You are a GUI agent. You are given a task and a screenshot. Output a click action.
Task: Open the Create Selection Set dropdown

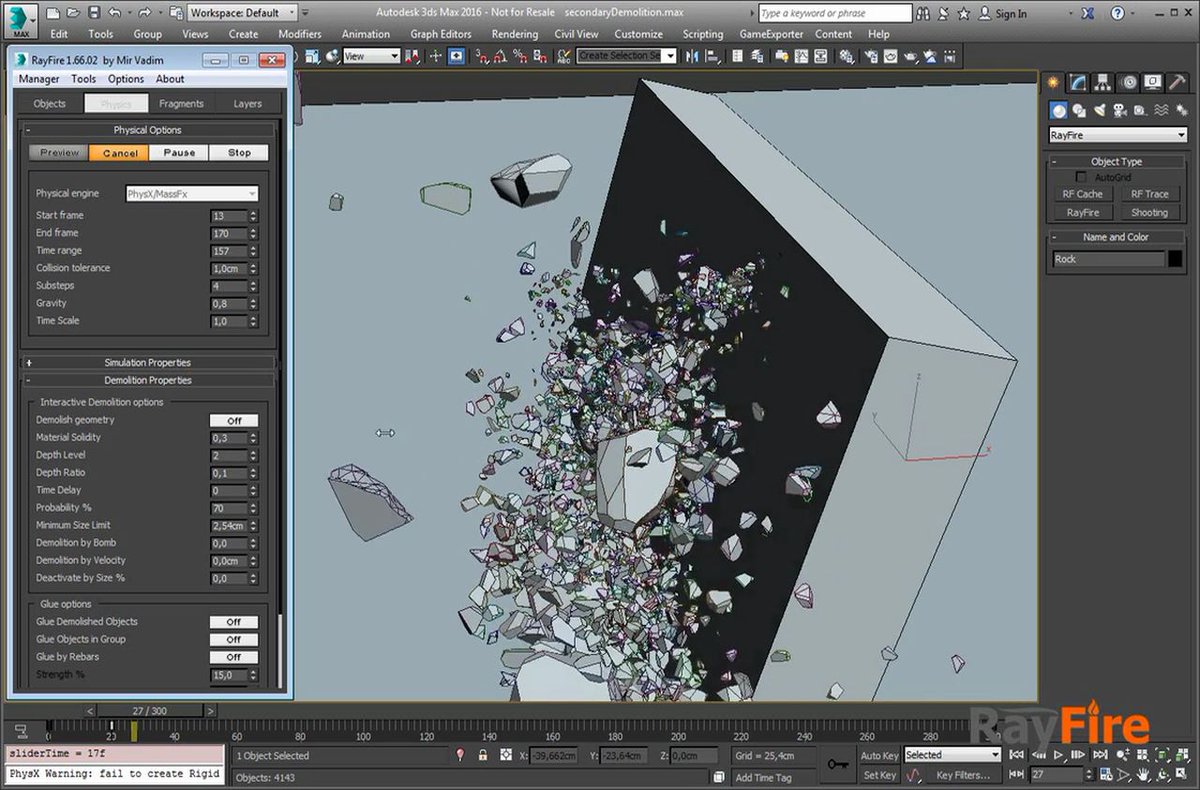(x=627, y=56)
